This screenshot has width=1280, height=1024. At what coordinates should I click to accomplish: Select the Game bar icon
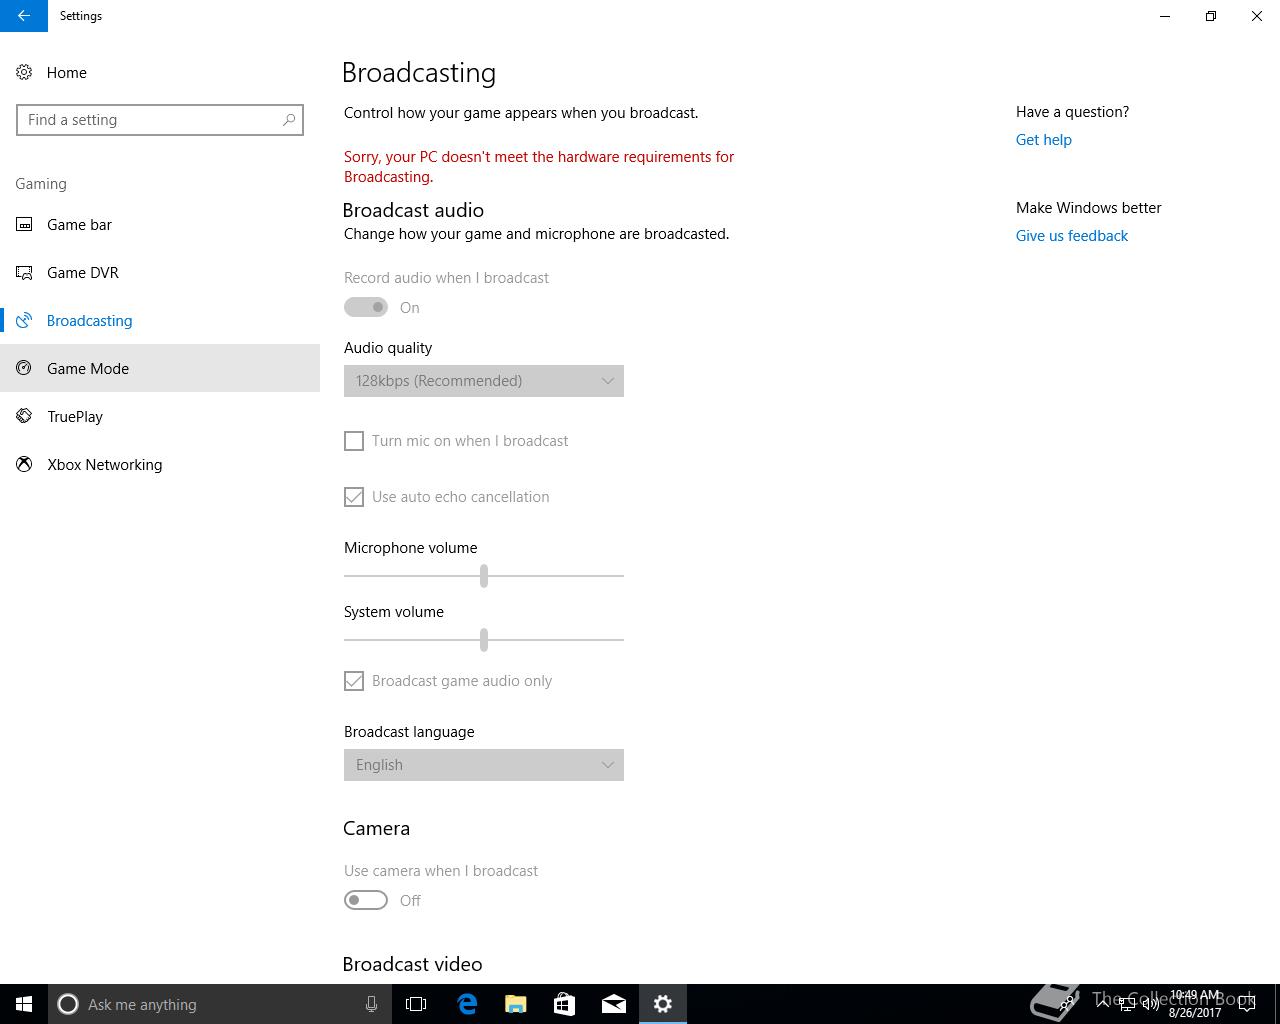click(x=24, y=225)
